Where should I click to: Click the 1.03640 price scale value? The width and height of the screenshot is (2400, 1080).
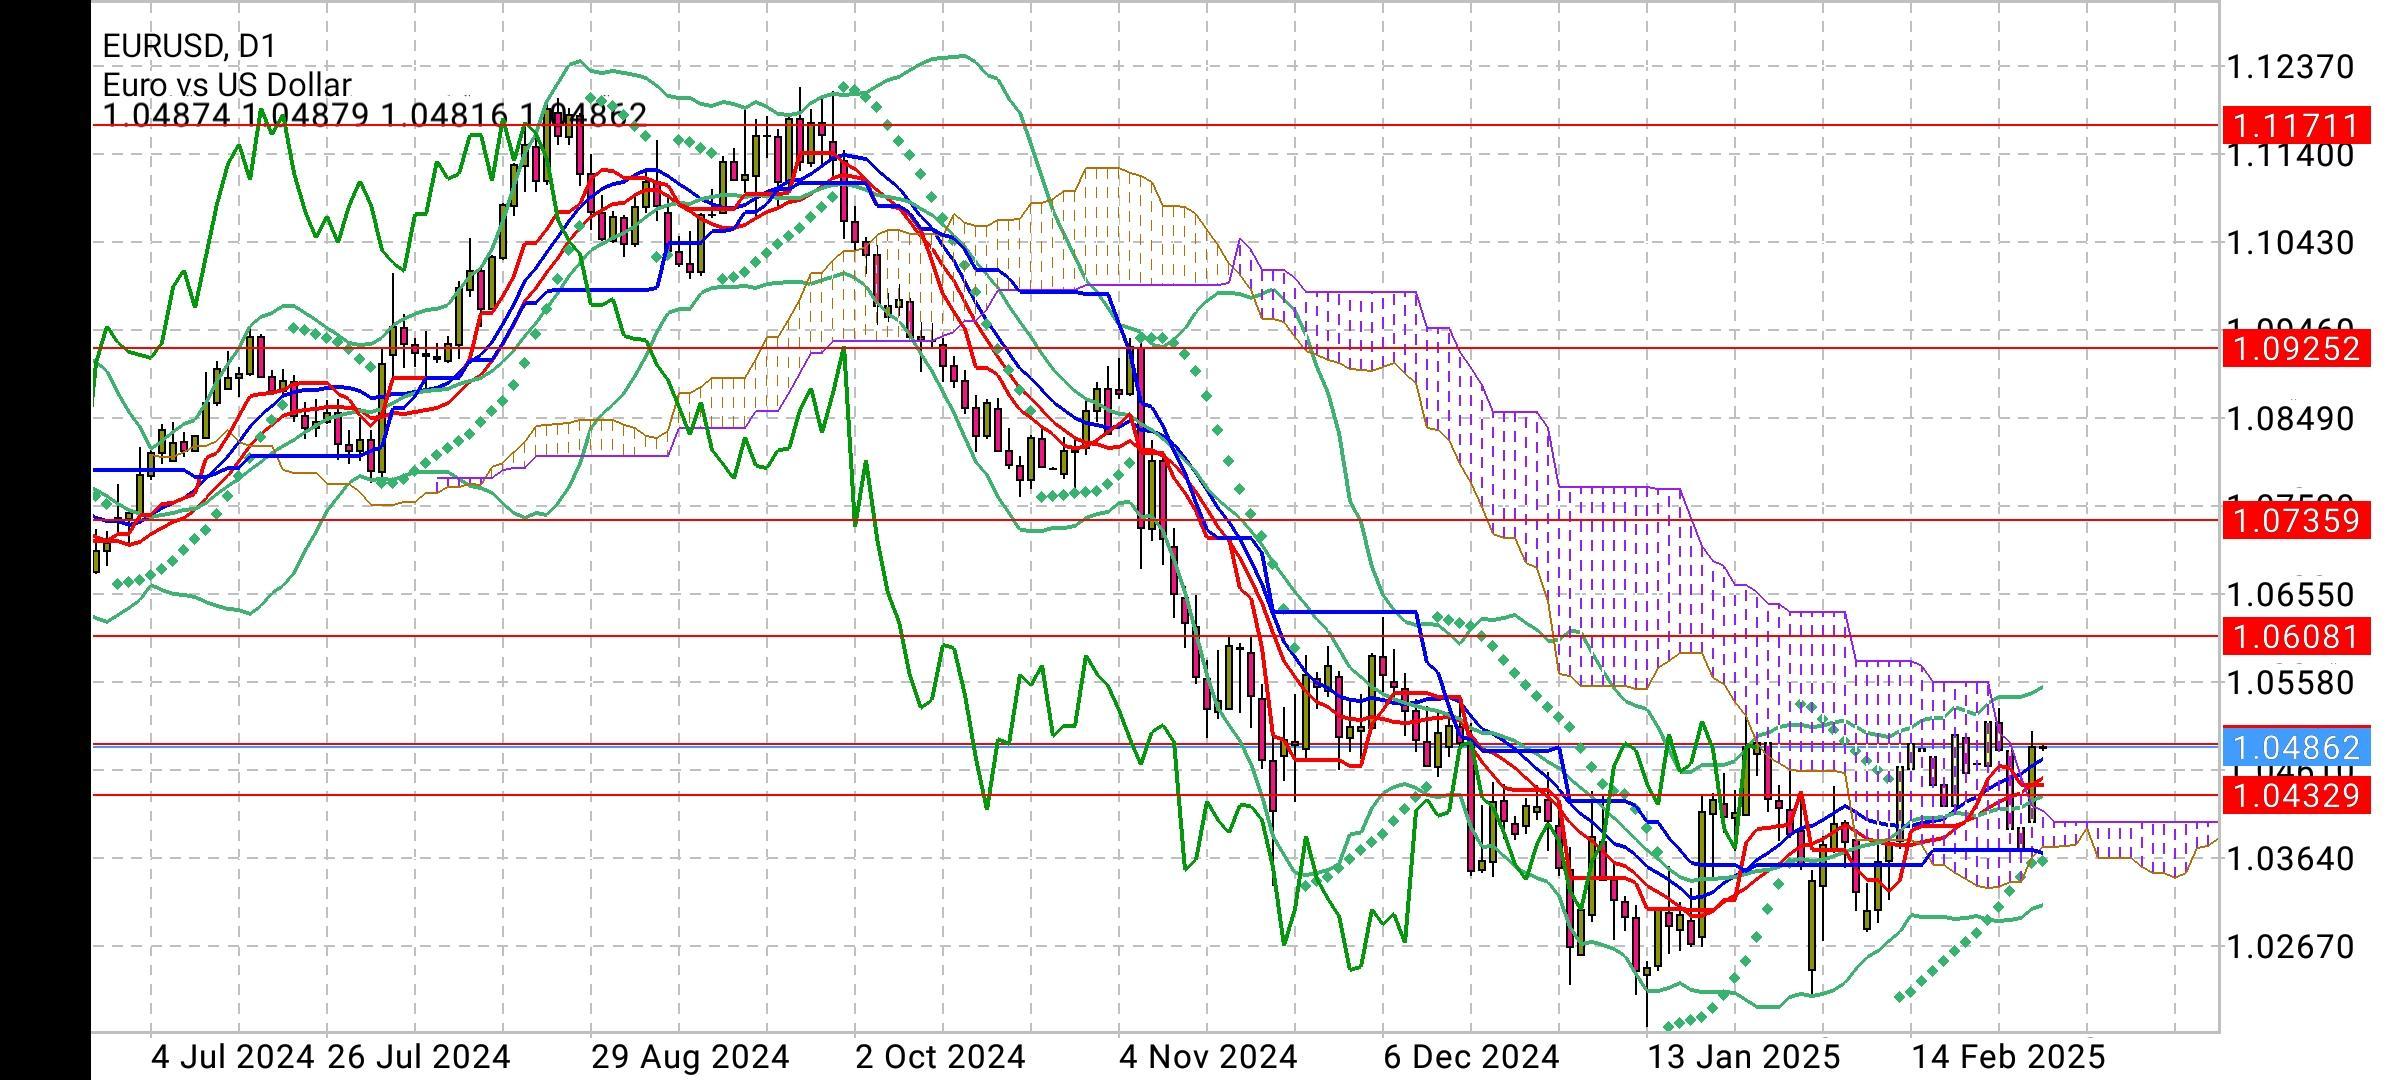tap(2289, 859)
